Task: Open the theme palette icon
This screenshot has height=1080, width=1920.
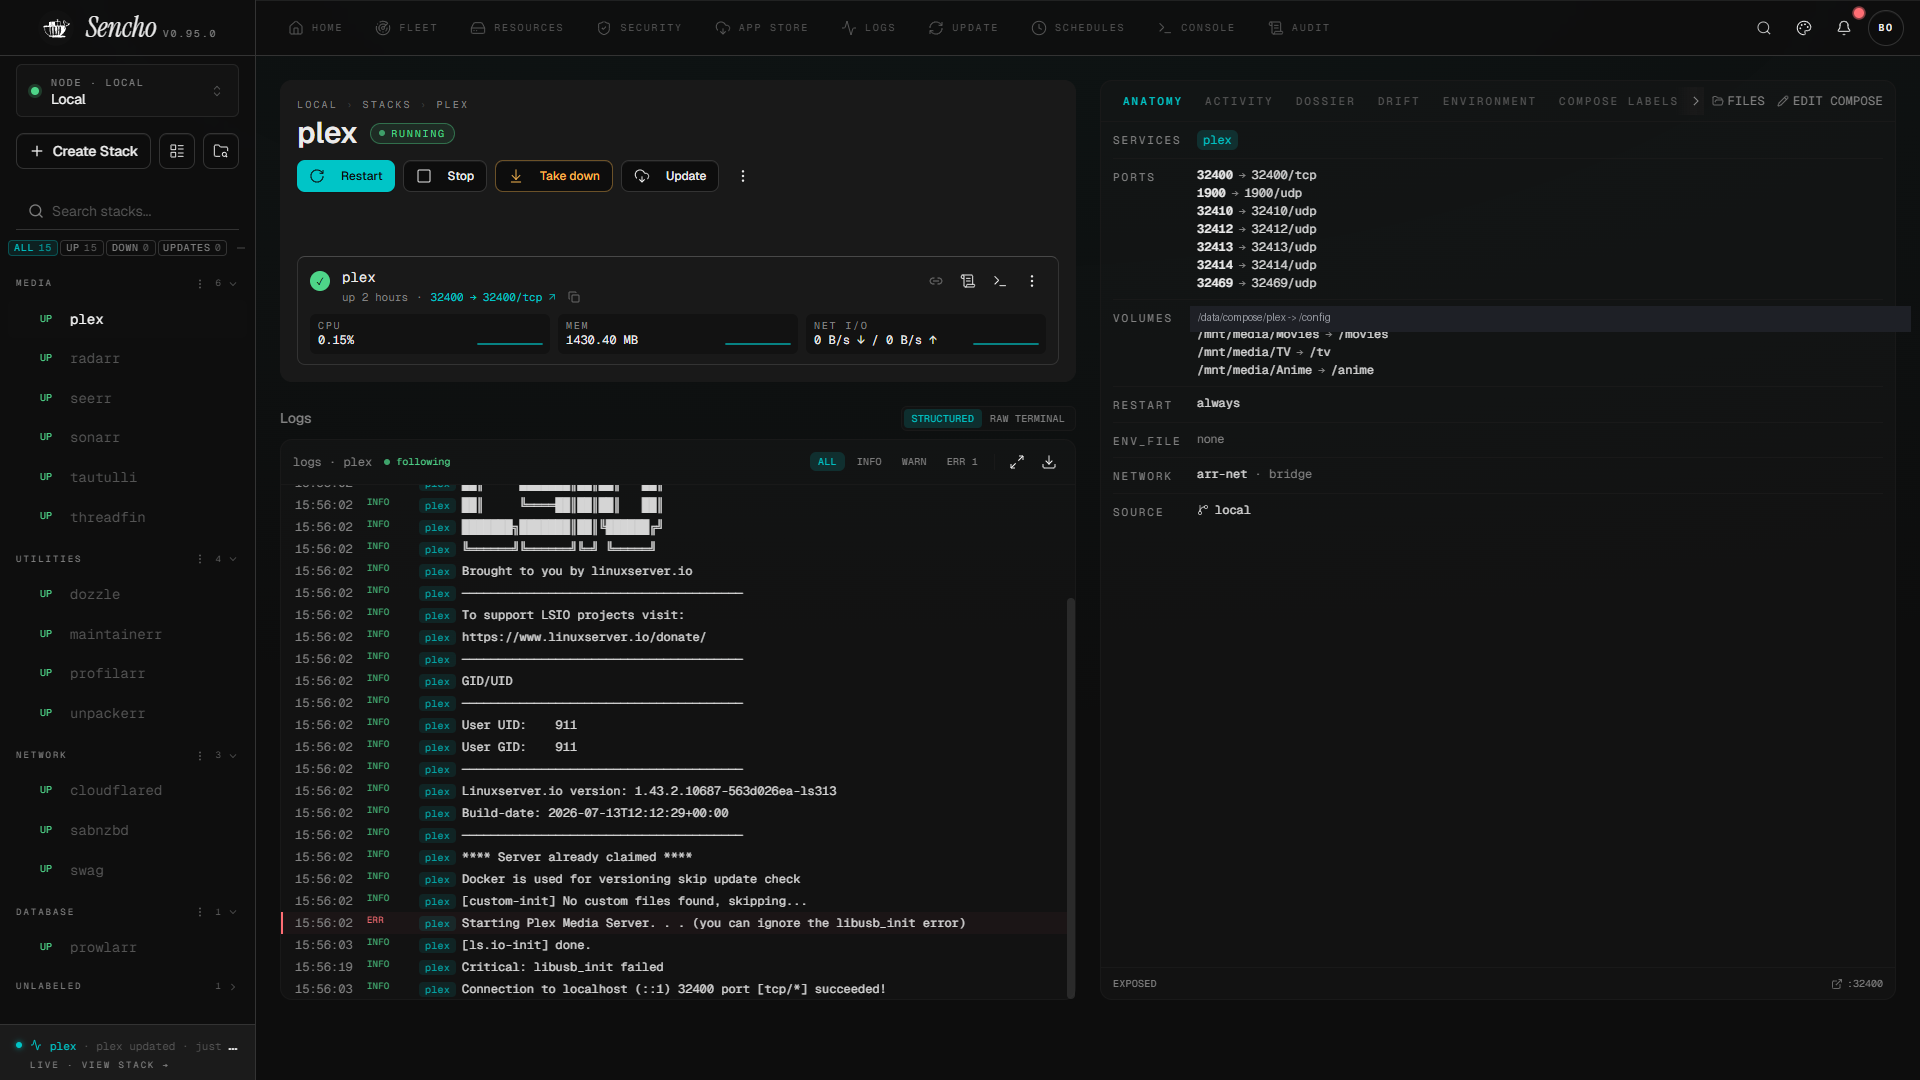Action: click(1804, 28)
